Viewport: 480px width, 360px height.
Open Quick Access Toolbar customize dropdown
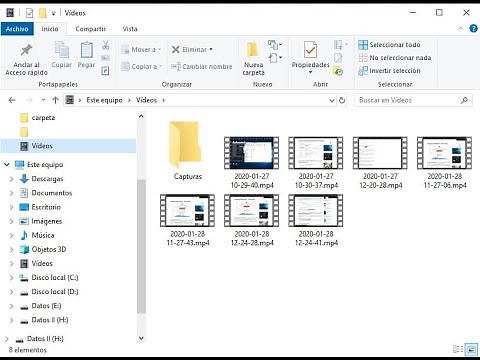click(53, 14)
